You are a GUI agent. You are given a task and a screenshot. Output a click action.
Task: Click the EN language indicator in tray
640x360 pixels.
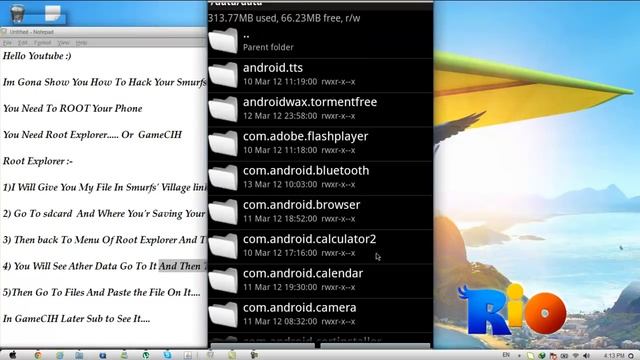click(506, 355)
